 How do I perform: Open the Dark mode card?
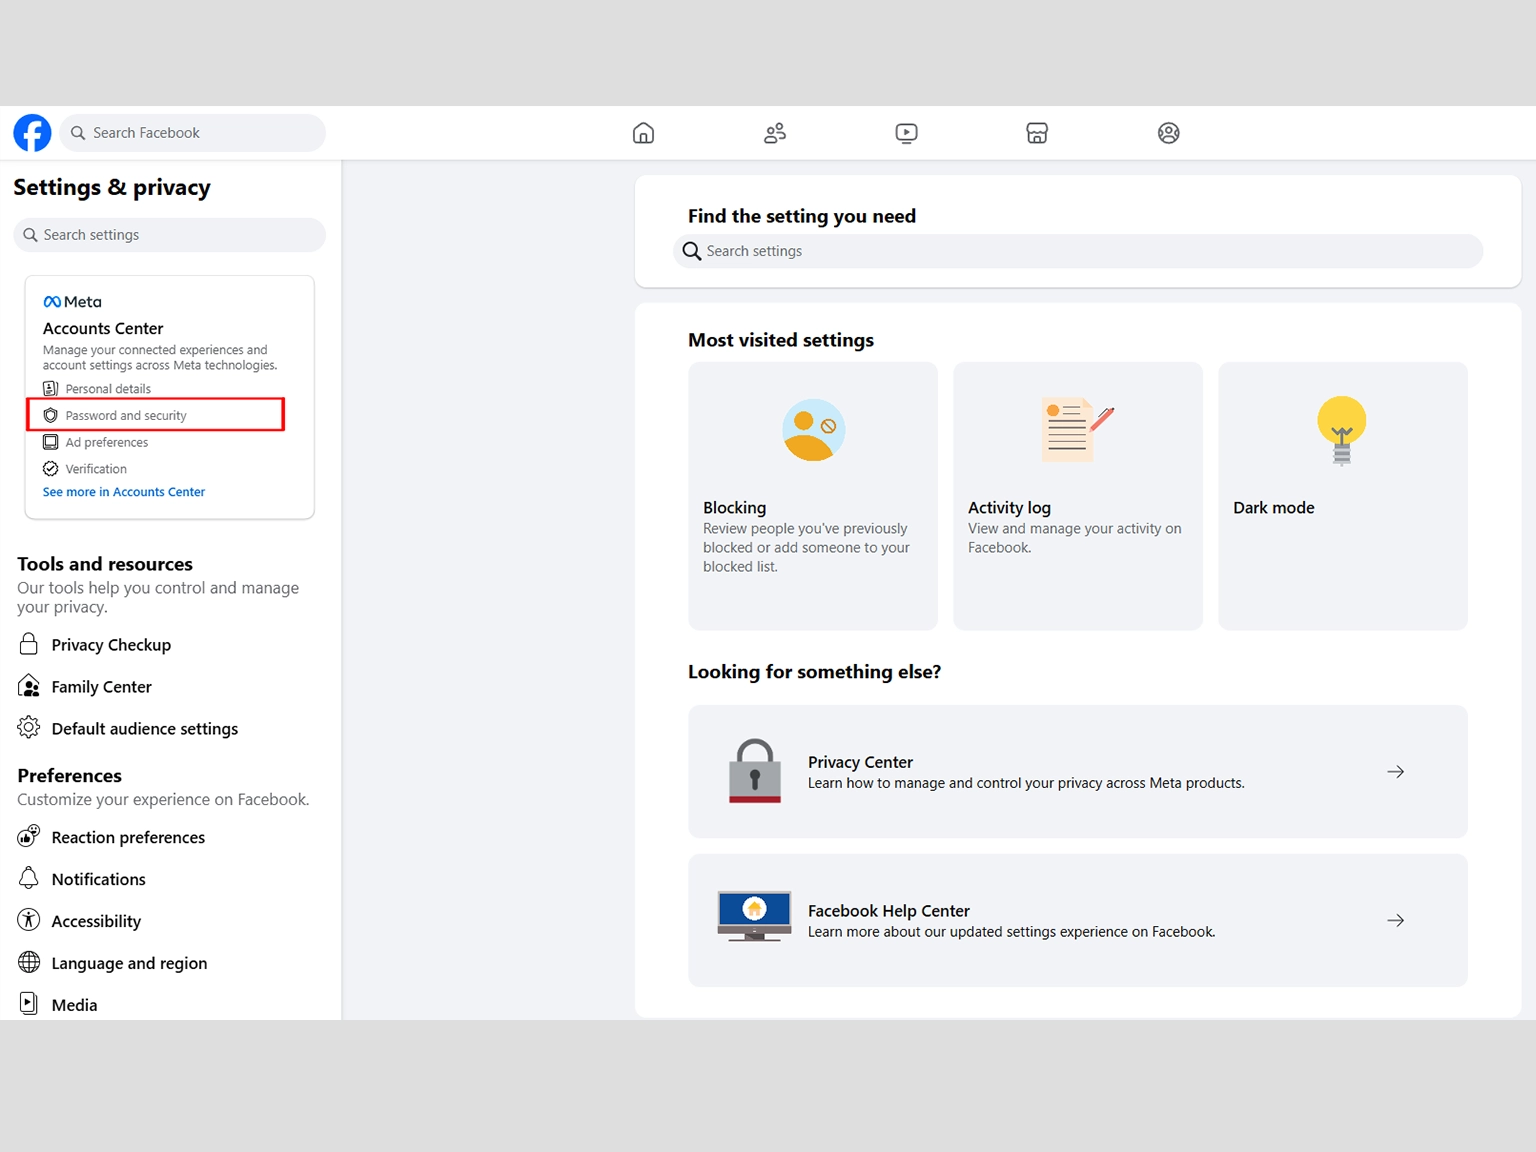click(1342, 496)
